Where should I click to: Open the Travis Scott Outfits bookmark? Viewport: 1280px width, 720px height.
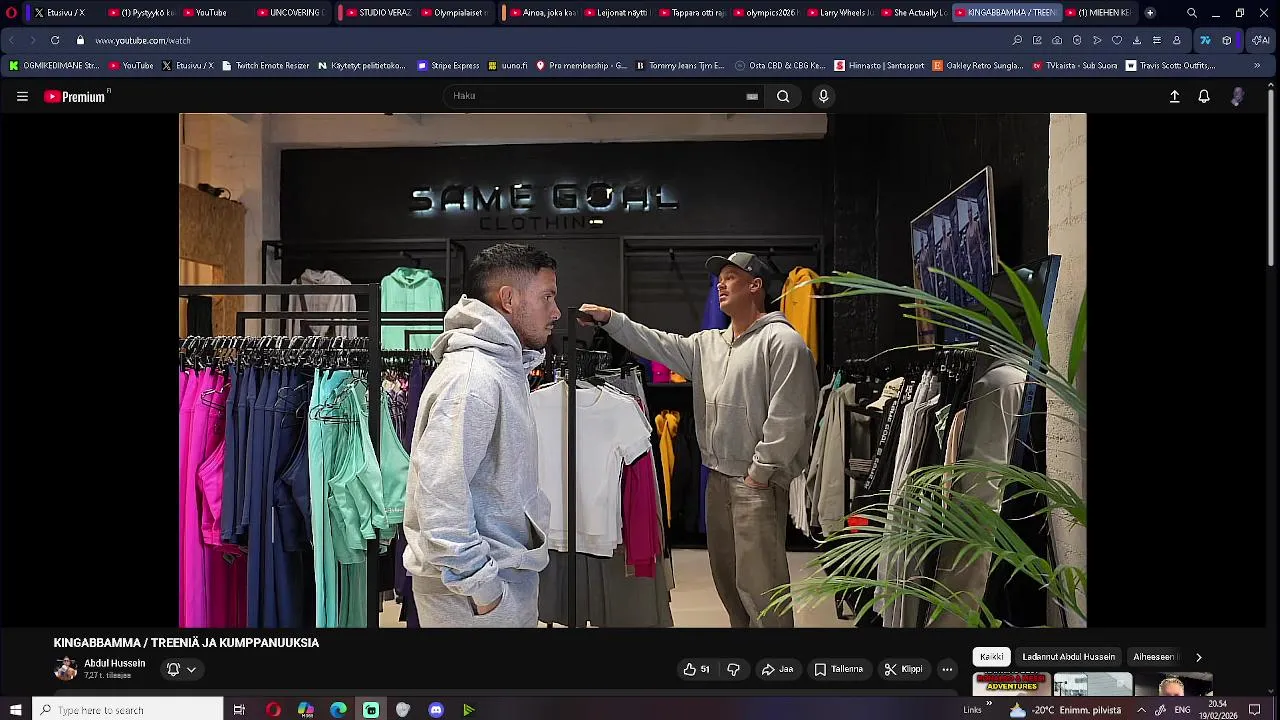pos(1170,66)
